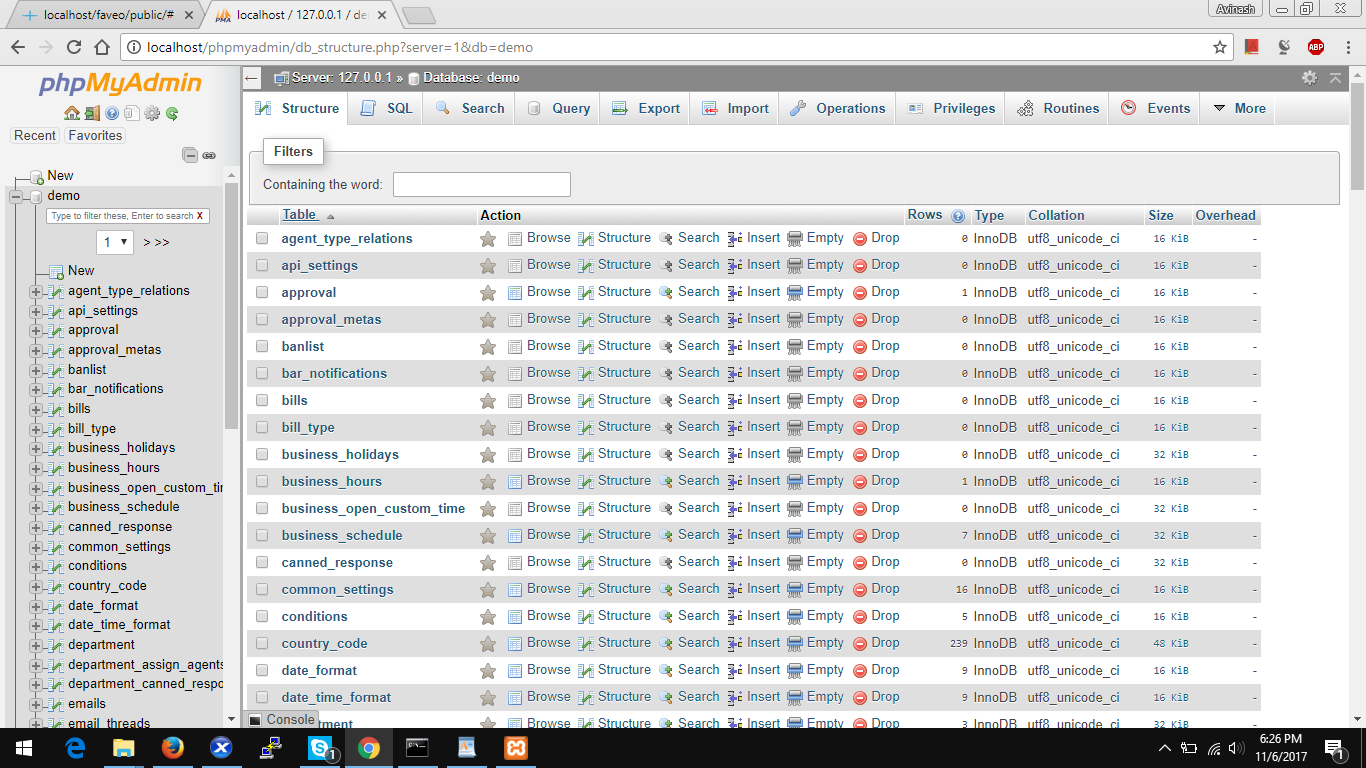The width and height of the screenshot is (1366, 768).
Task: Mark the conditions table as favorite with the star
Action: tap(487, 616)
